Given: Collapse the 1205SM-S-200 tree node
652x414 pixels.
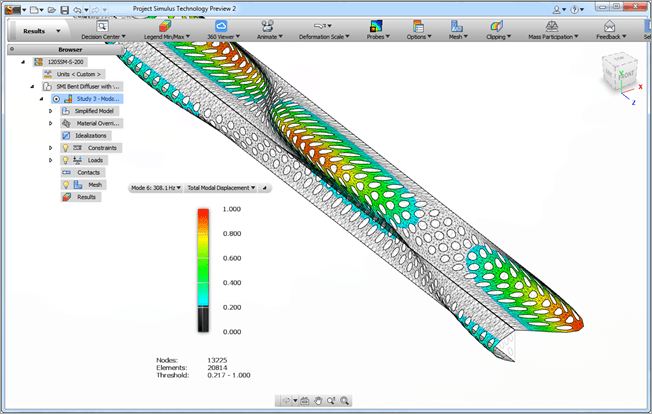Looking at the screenshot, I should click(x=23, y=62).
